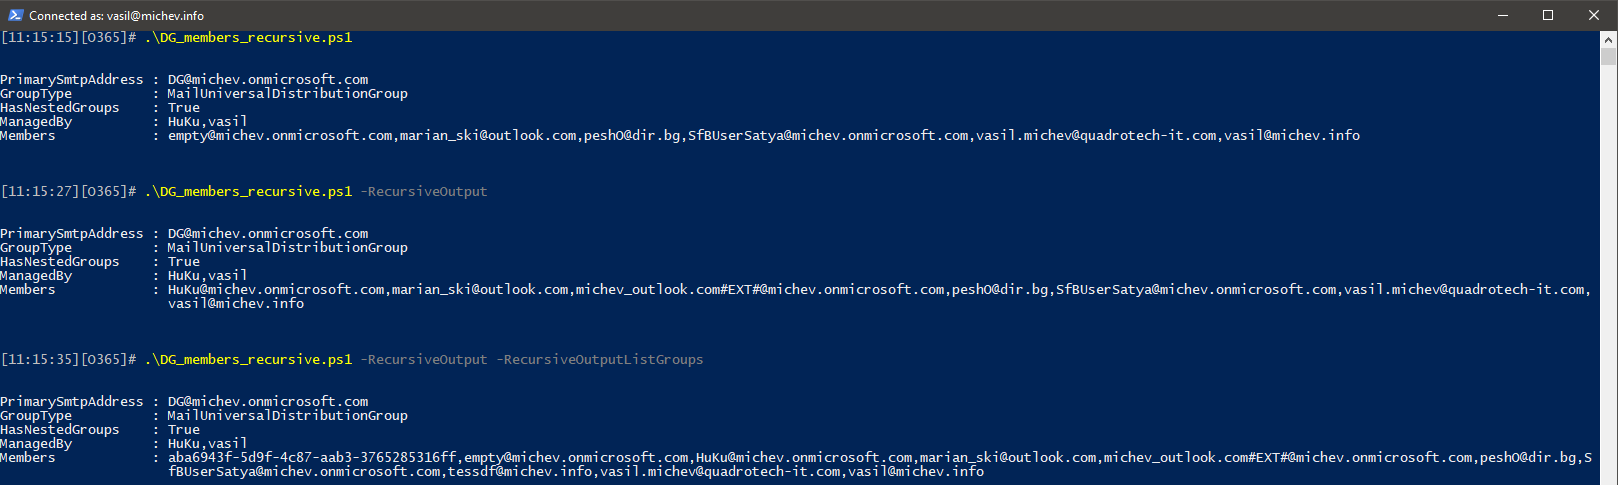Open the PowerShell icon system menu

pos(15,15)
